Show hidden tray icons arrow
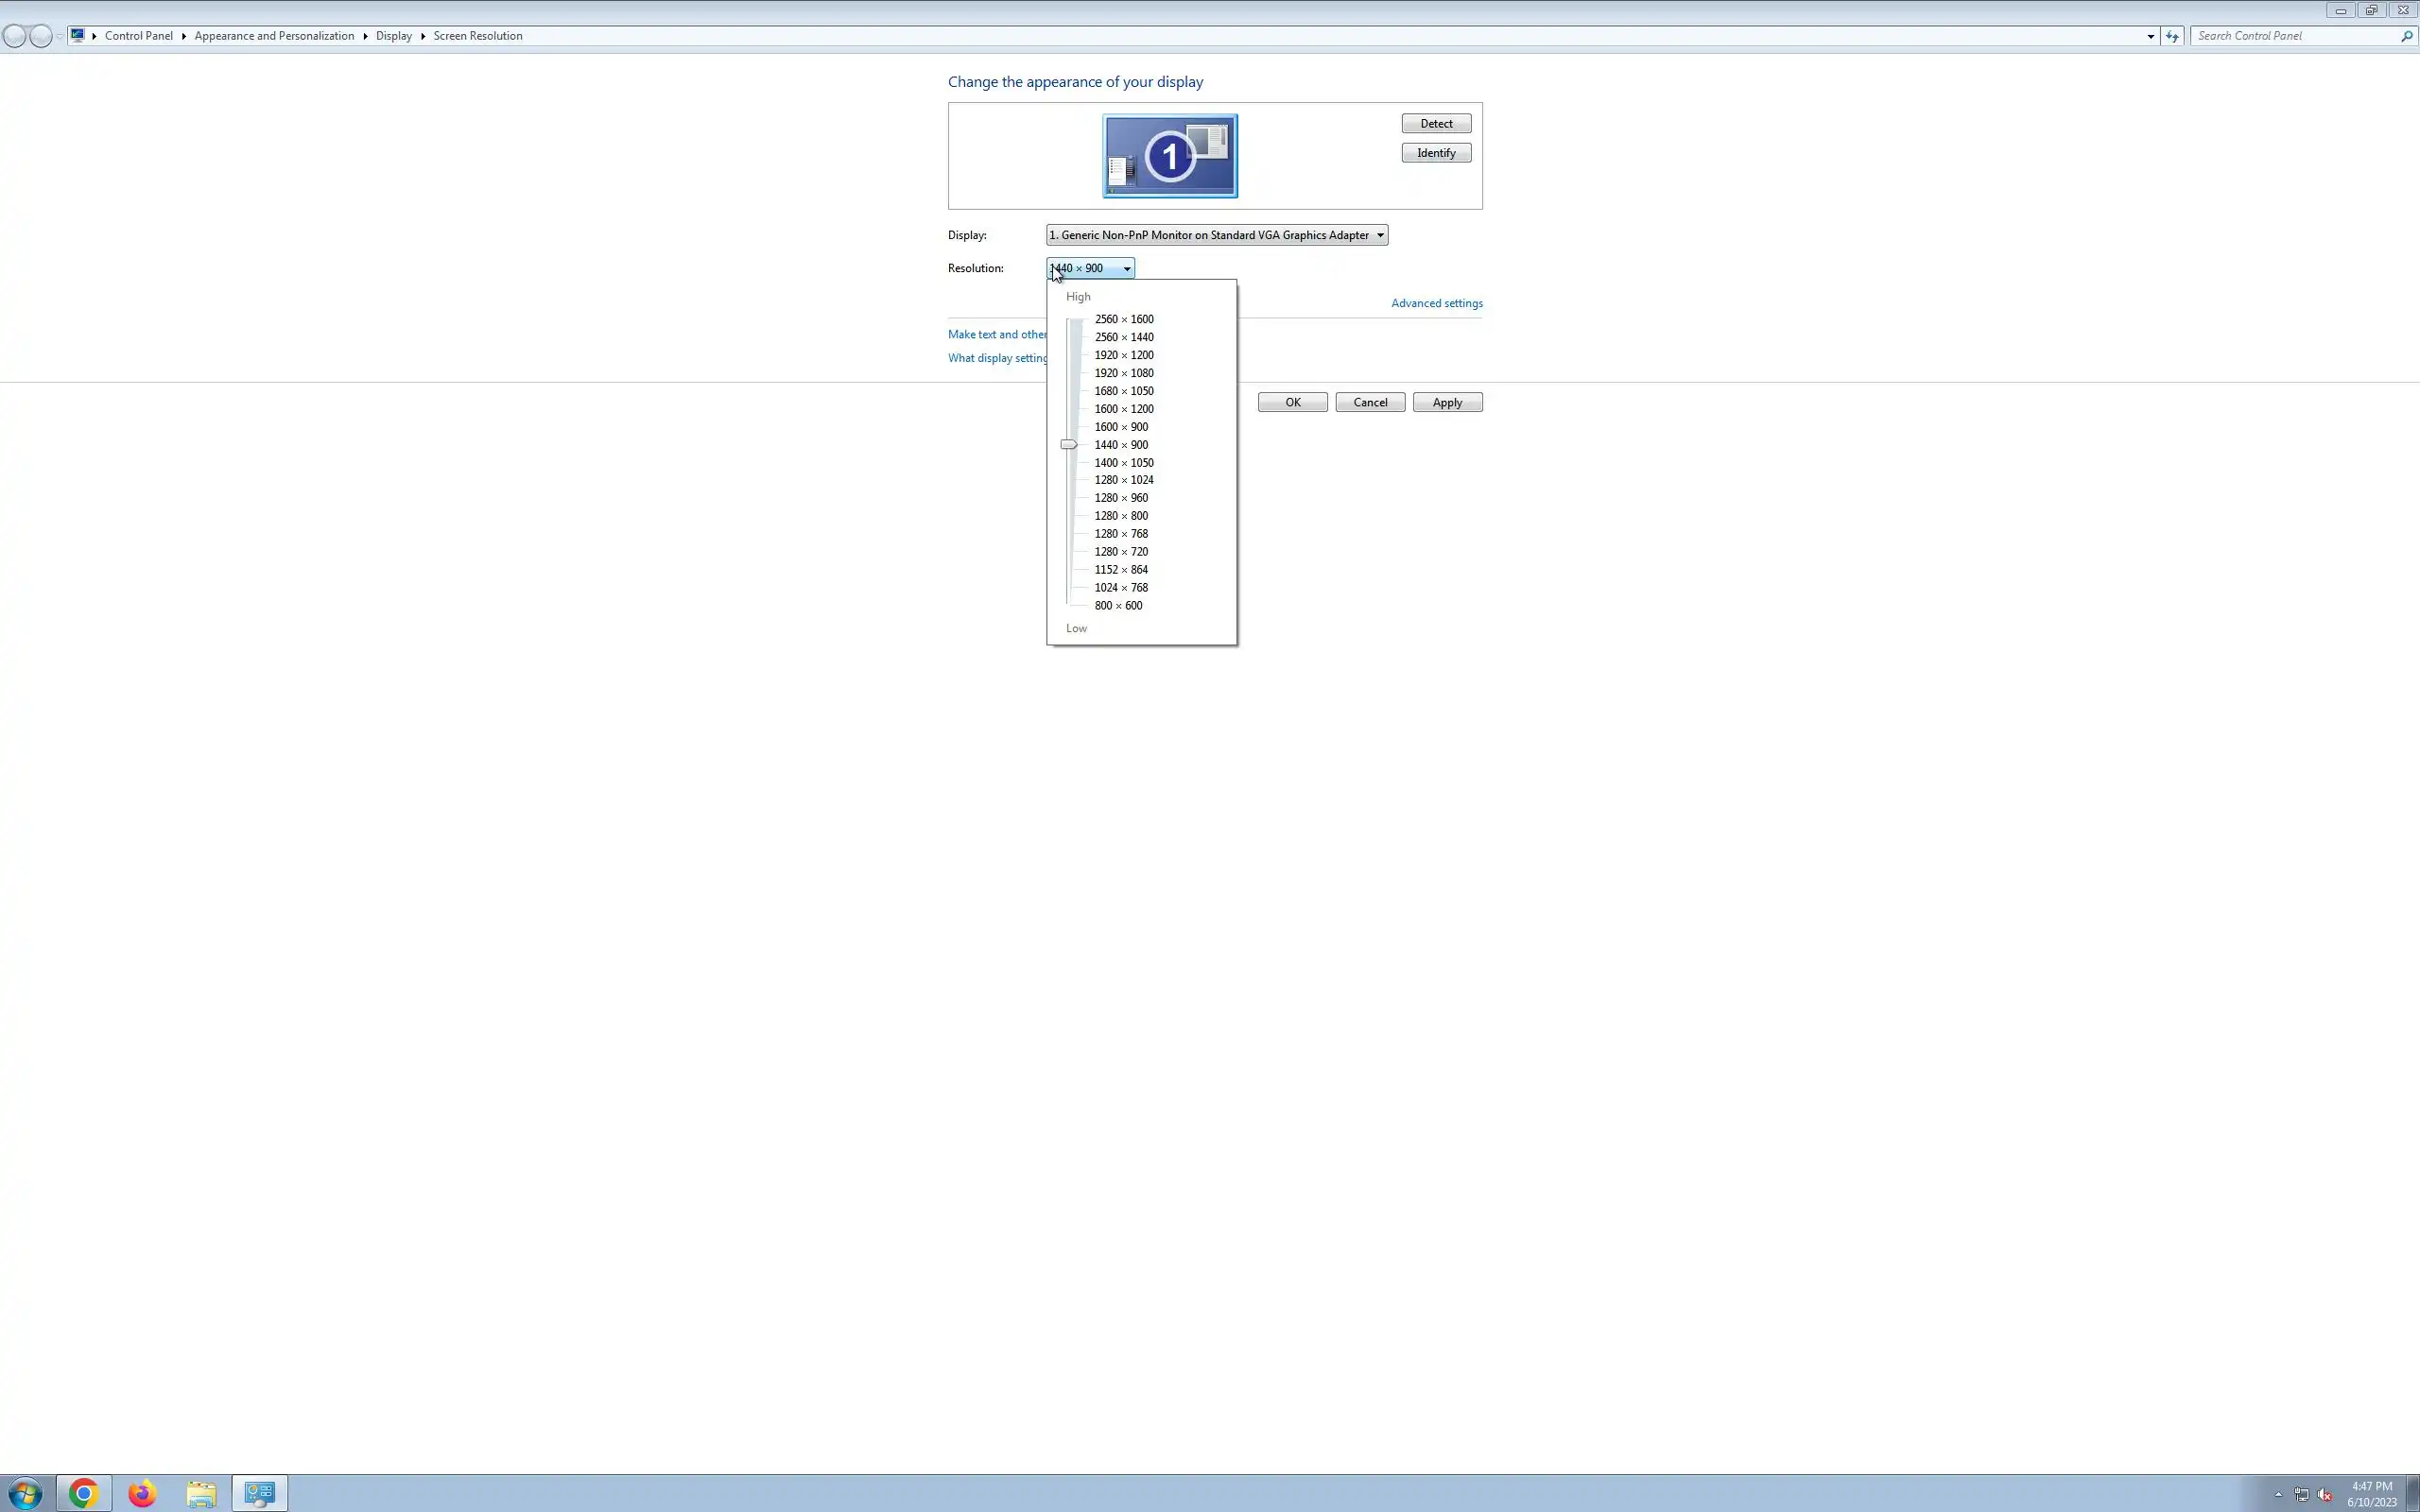2420x1512 pixels. [2278, 1494]
